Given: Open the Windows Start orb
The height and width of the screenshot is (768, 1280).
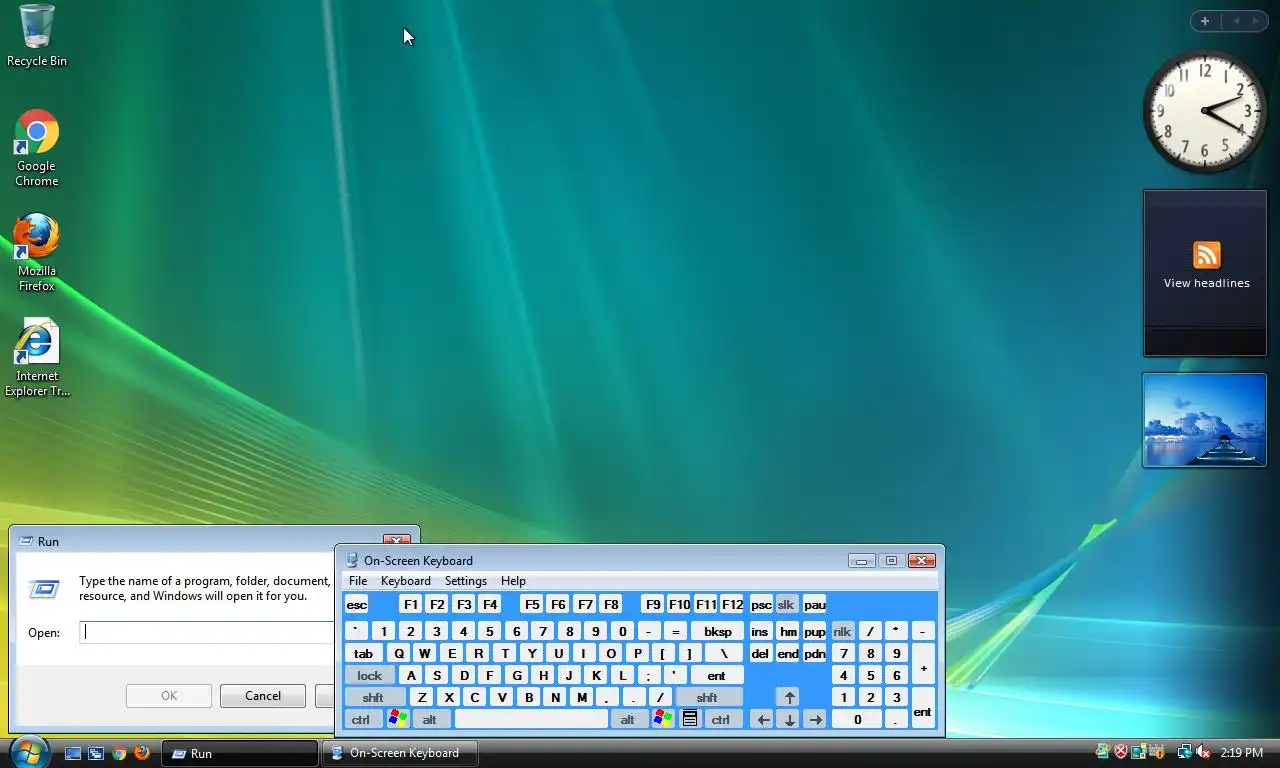Looking at the screenshot, I should point(28,752).
